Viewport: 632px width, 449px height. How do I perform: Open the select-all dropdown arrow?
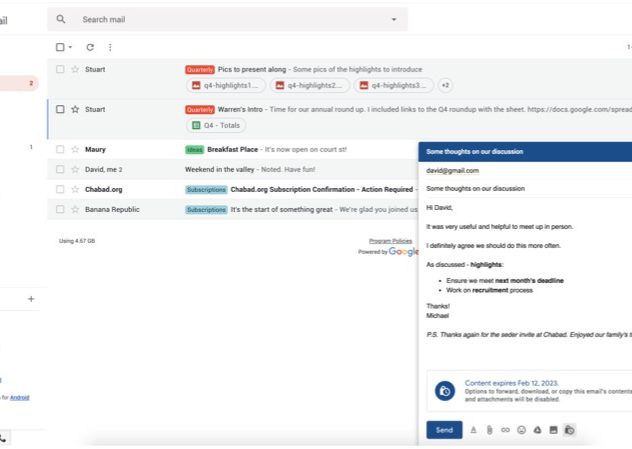pyautogui.click(x=70, y=47)
